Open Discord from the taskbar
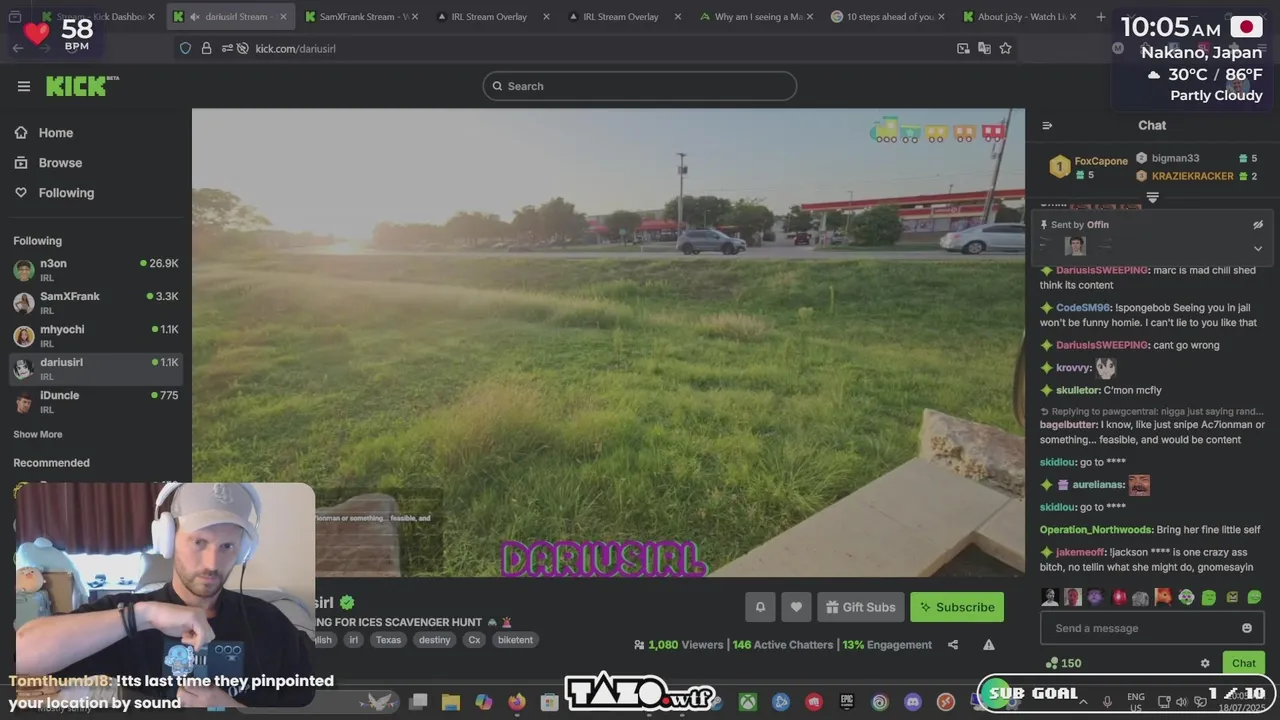Viewport: 1280px width, 720px height. (x=912, y=702)
